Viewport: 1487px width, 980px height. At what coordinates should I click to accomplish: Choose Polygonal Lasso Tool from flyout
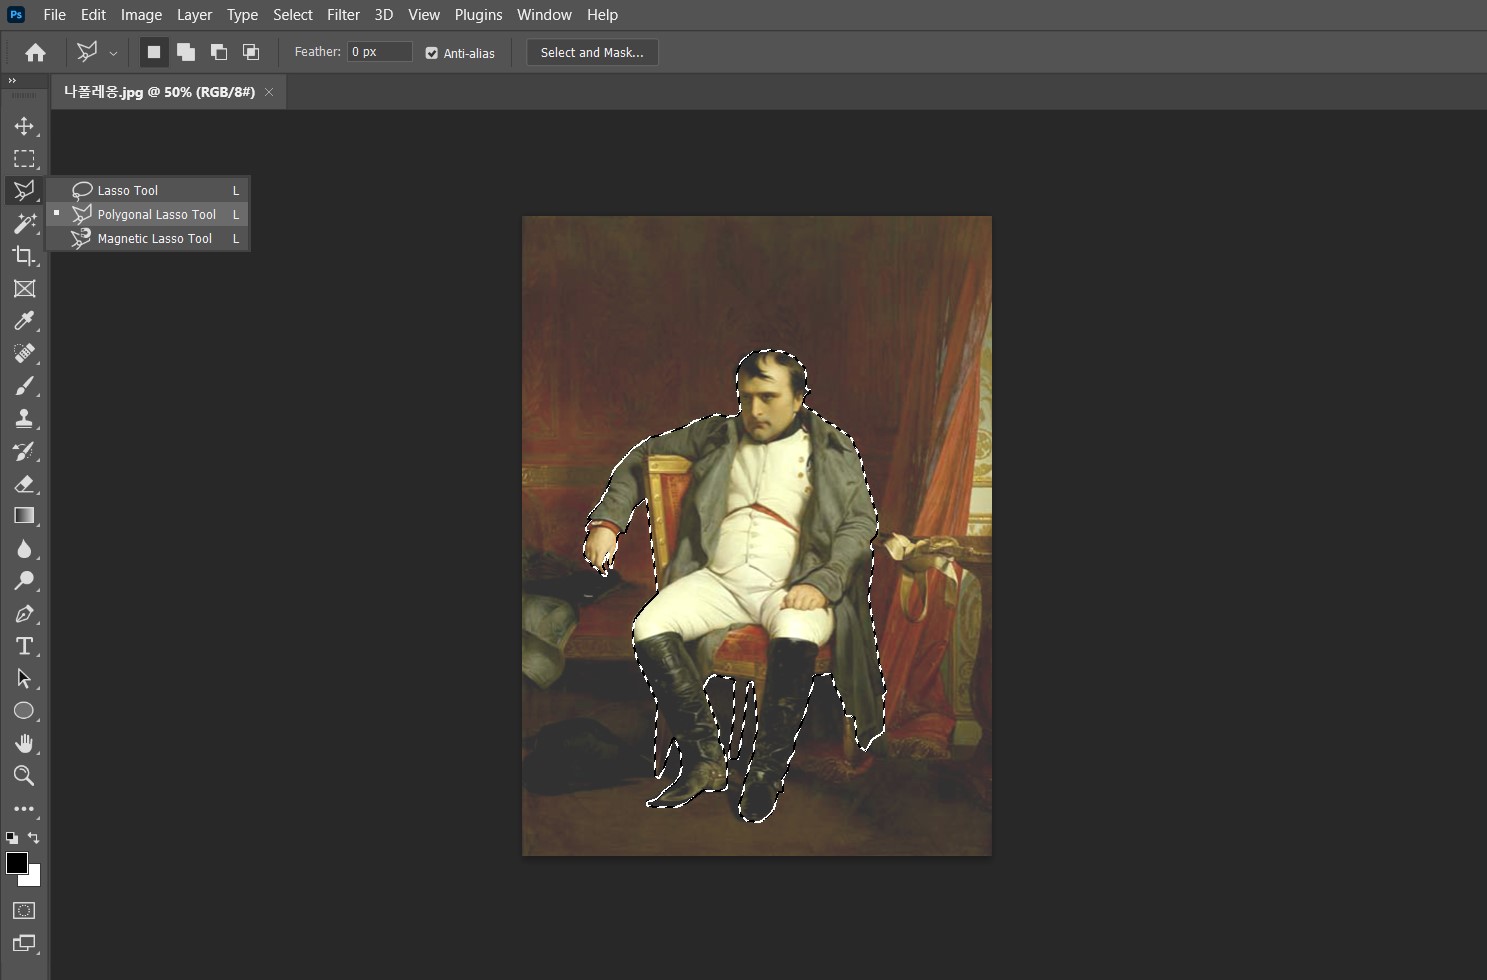click(x=148, y=214)
